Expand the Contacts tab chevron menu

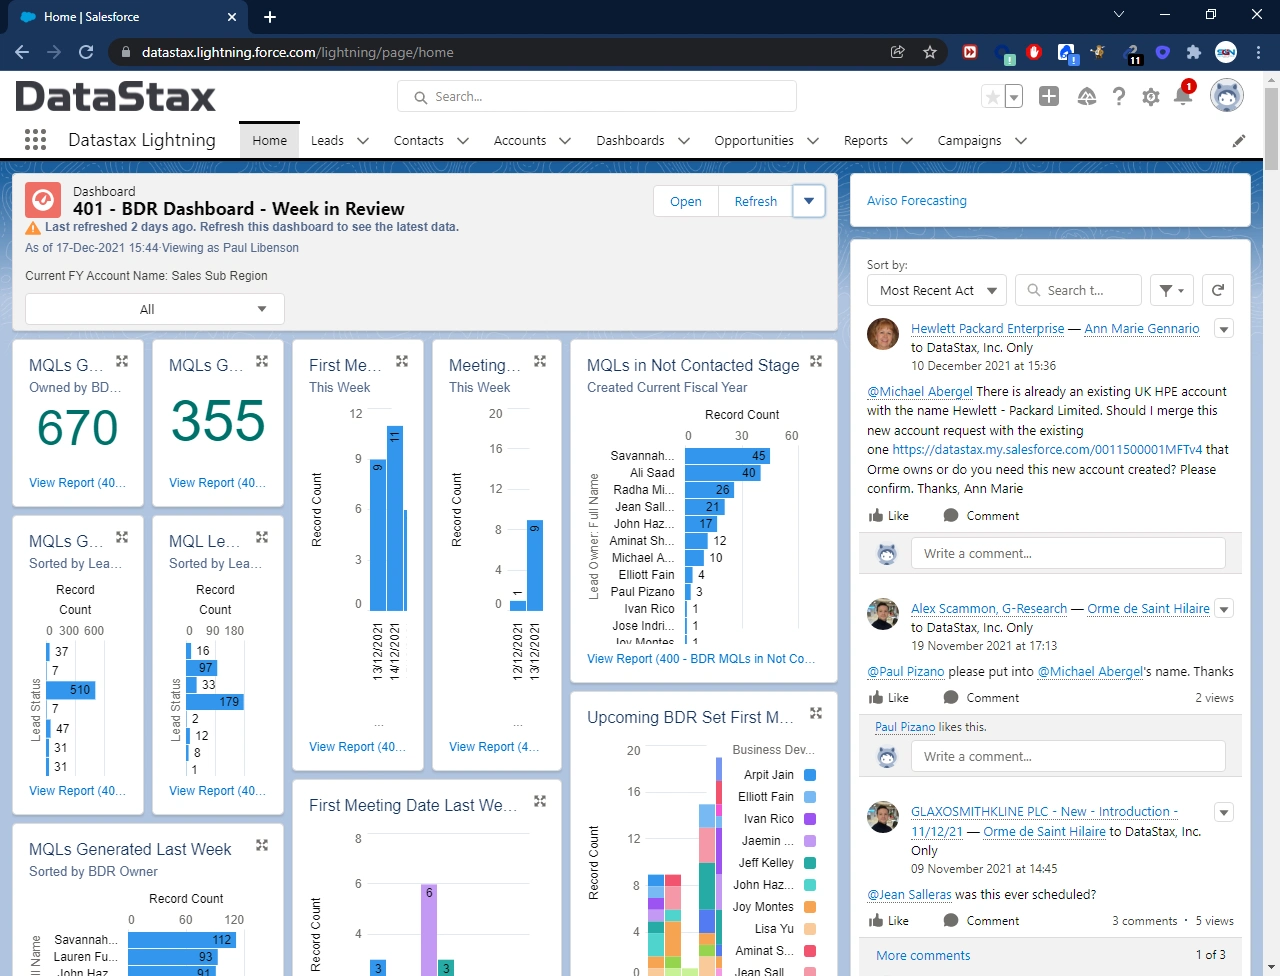click(463, 141)
